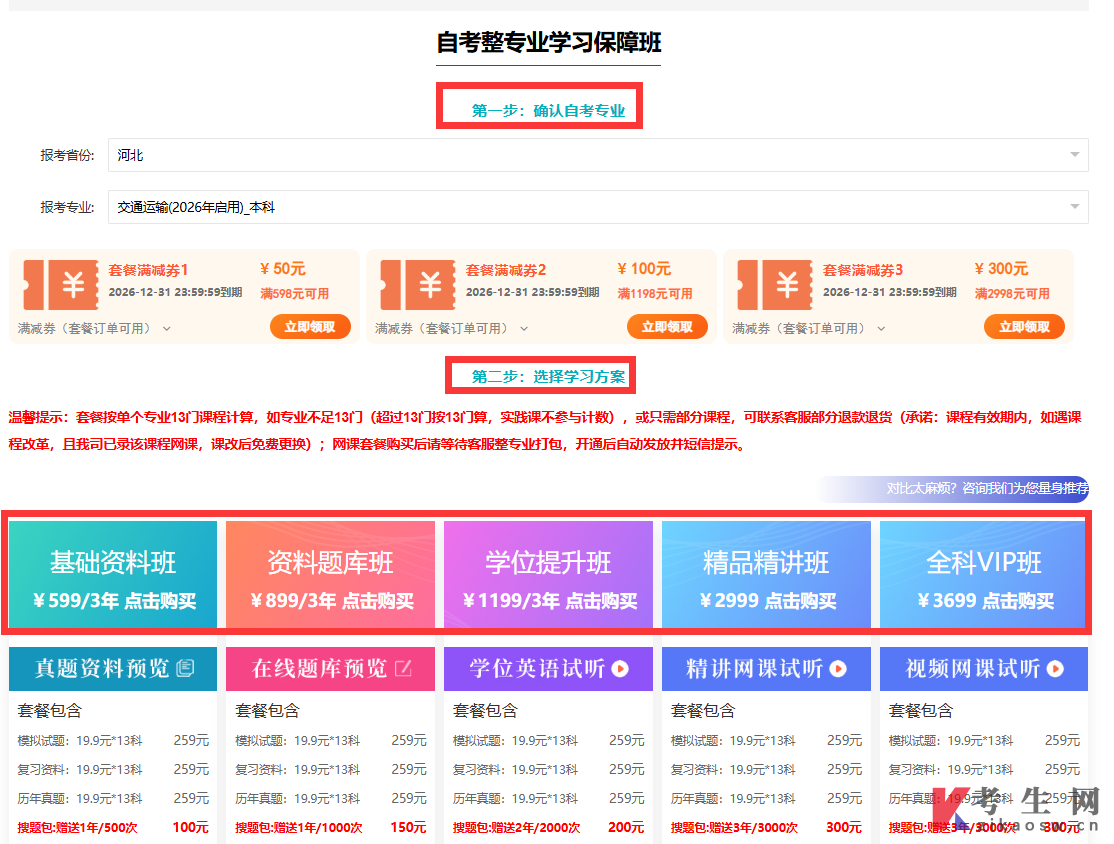Expand 满减券 details chevron under 套餐满减券3
1114x844 pixels.
(881, 329)
